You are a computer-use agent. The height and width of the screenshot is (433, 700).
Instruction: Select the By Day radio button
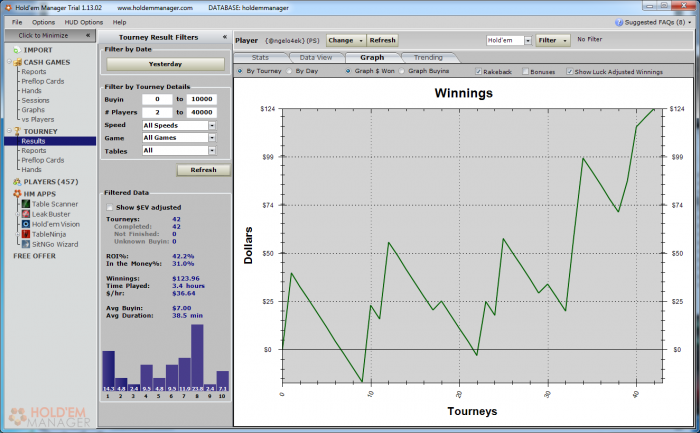tap(289, 71)
